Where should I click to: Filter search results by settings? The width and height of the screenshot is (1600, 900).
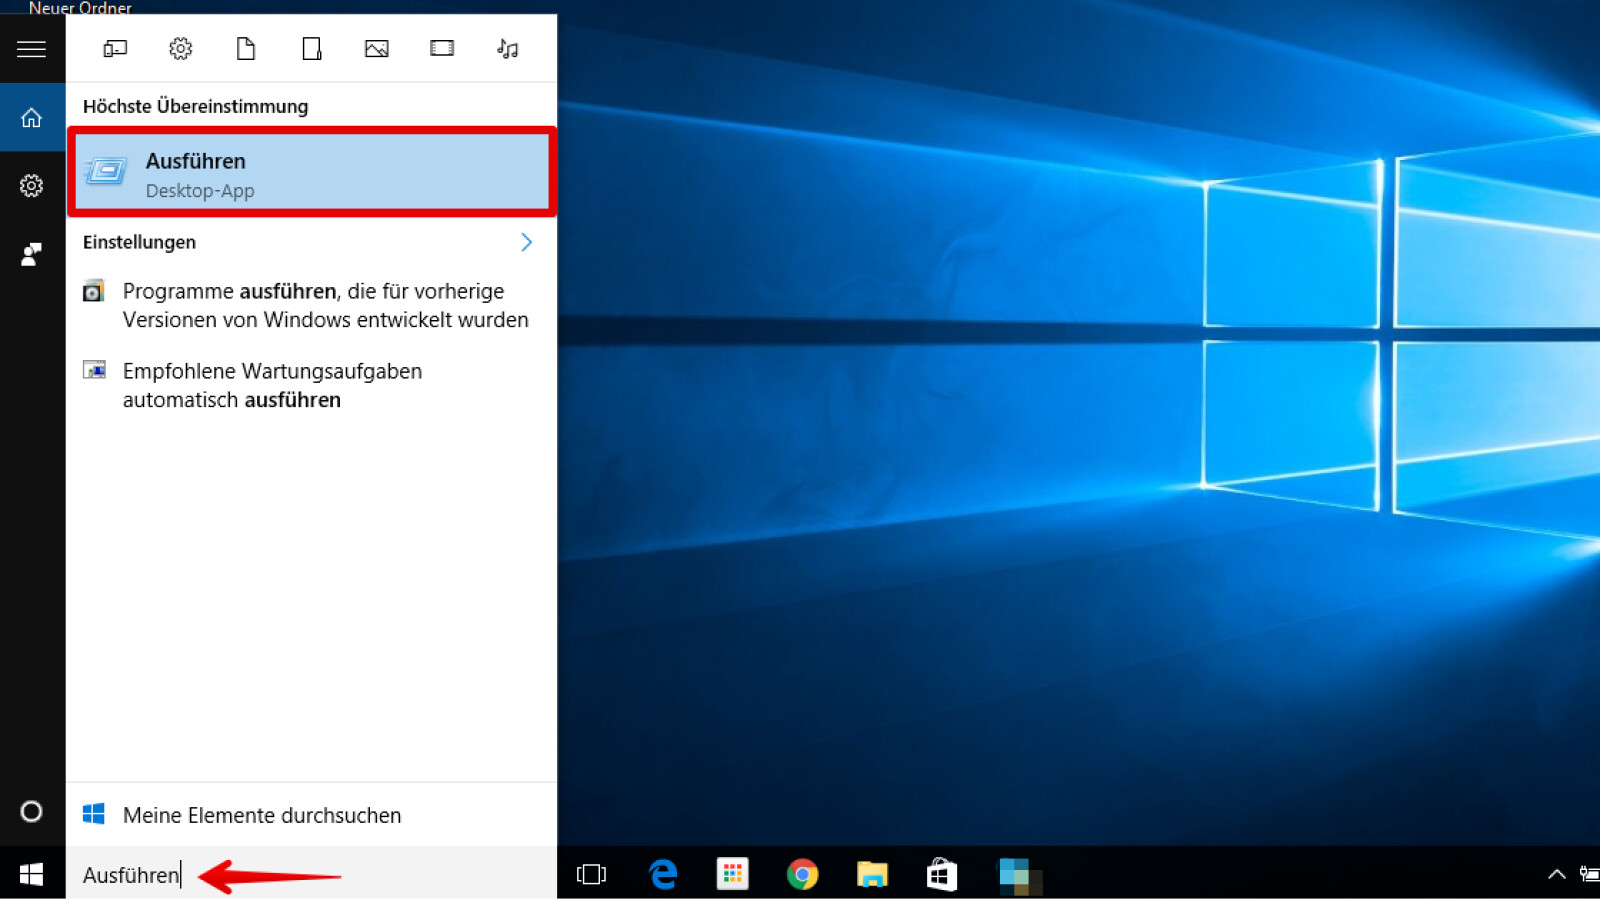(x=180, y=49)
